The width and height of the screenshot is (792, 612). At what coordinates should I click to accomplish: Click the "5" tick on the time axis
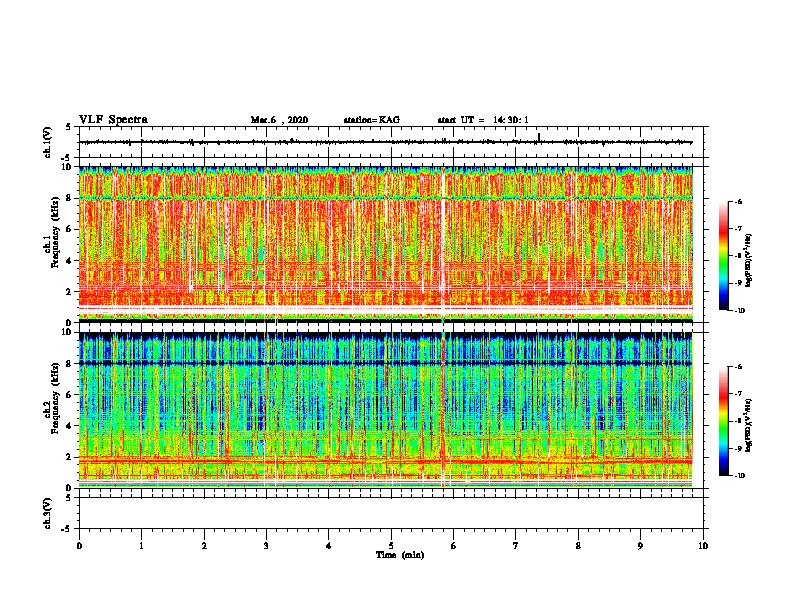tap(391, 545)
